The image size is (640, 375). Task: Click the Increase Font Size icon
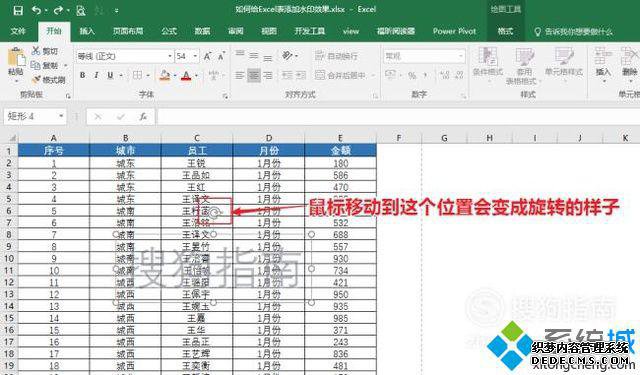(x=208, y=56)
